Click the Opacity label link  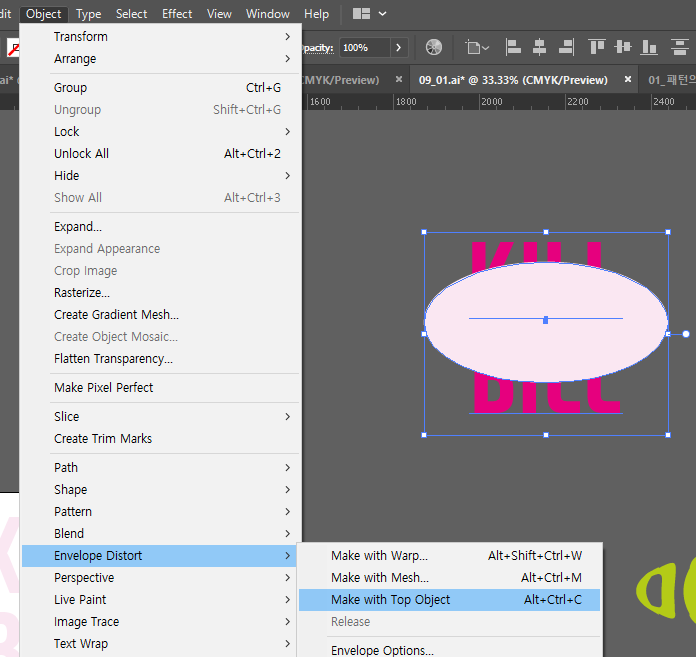(317, 48)
